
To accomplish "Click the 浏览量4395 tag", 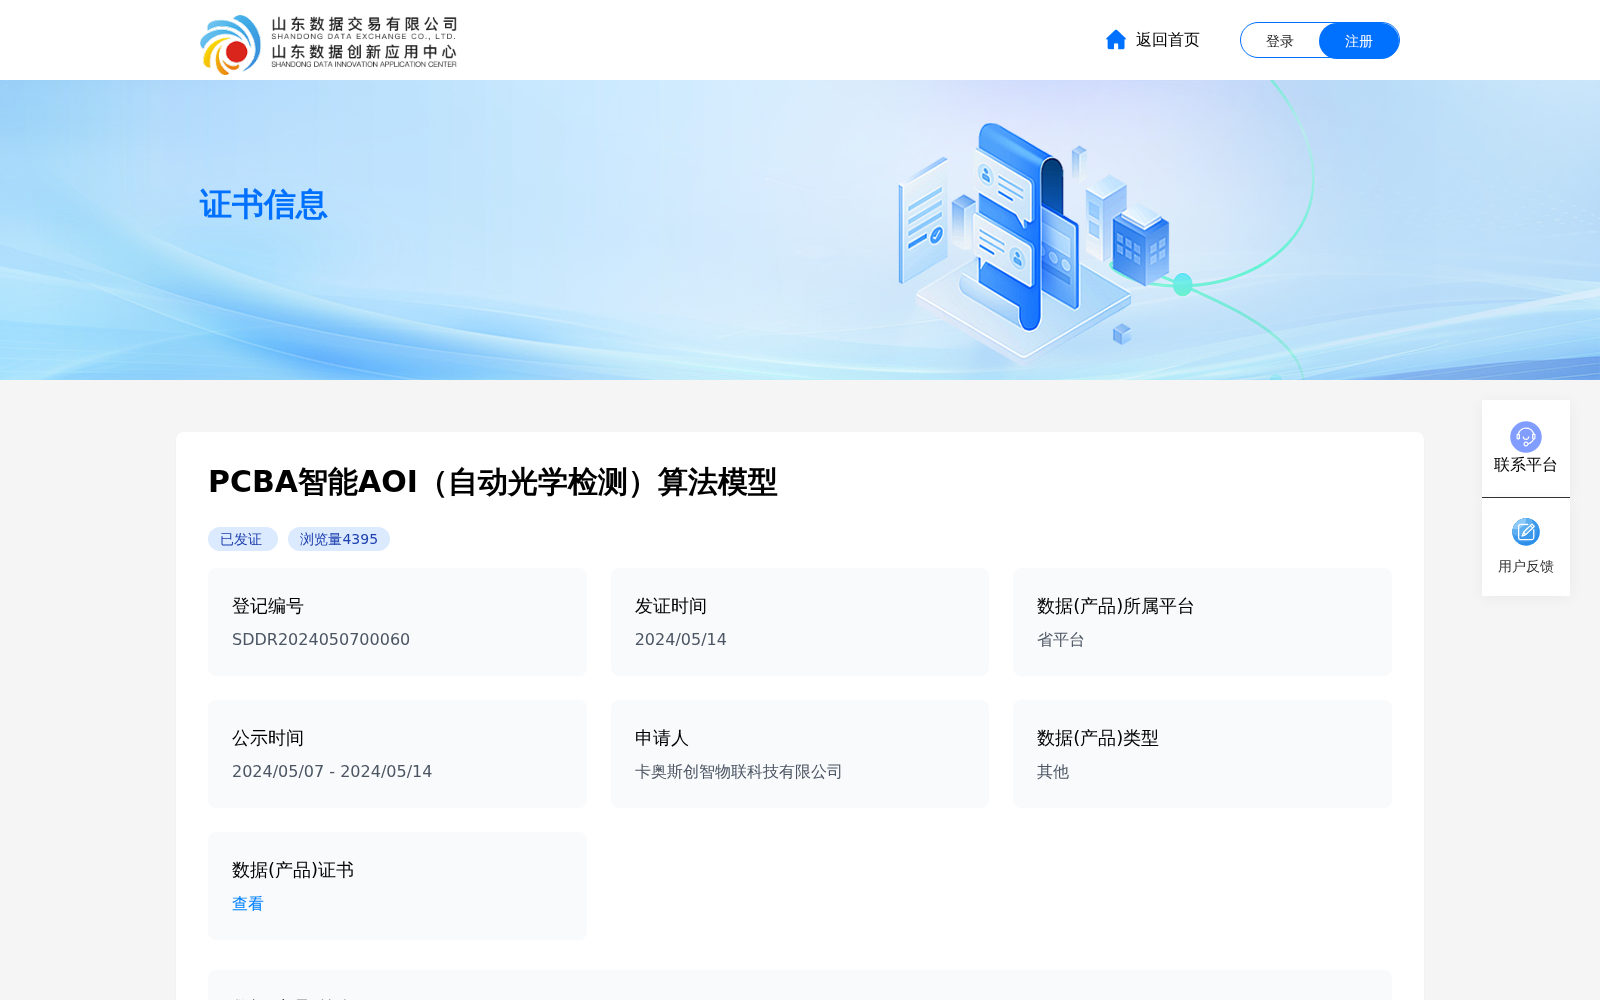I will [339, 539].
